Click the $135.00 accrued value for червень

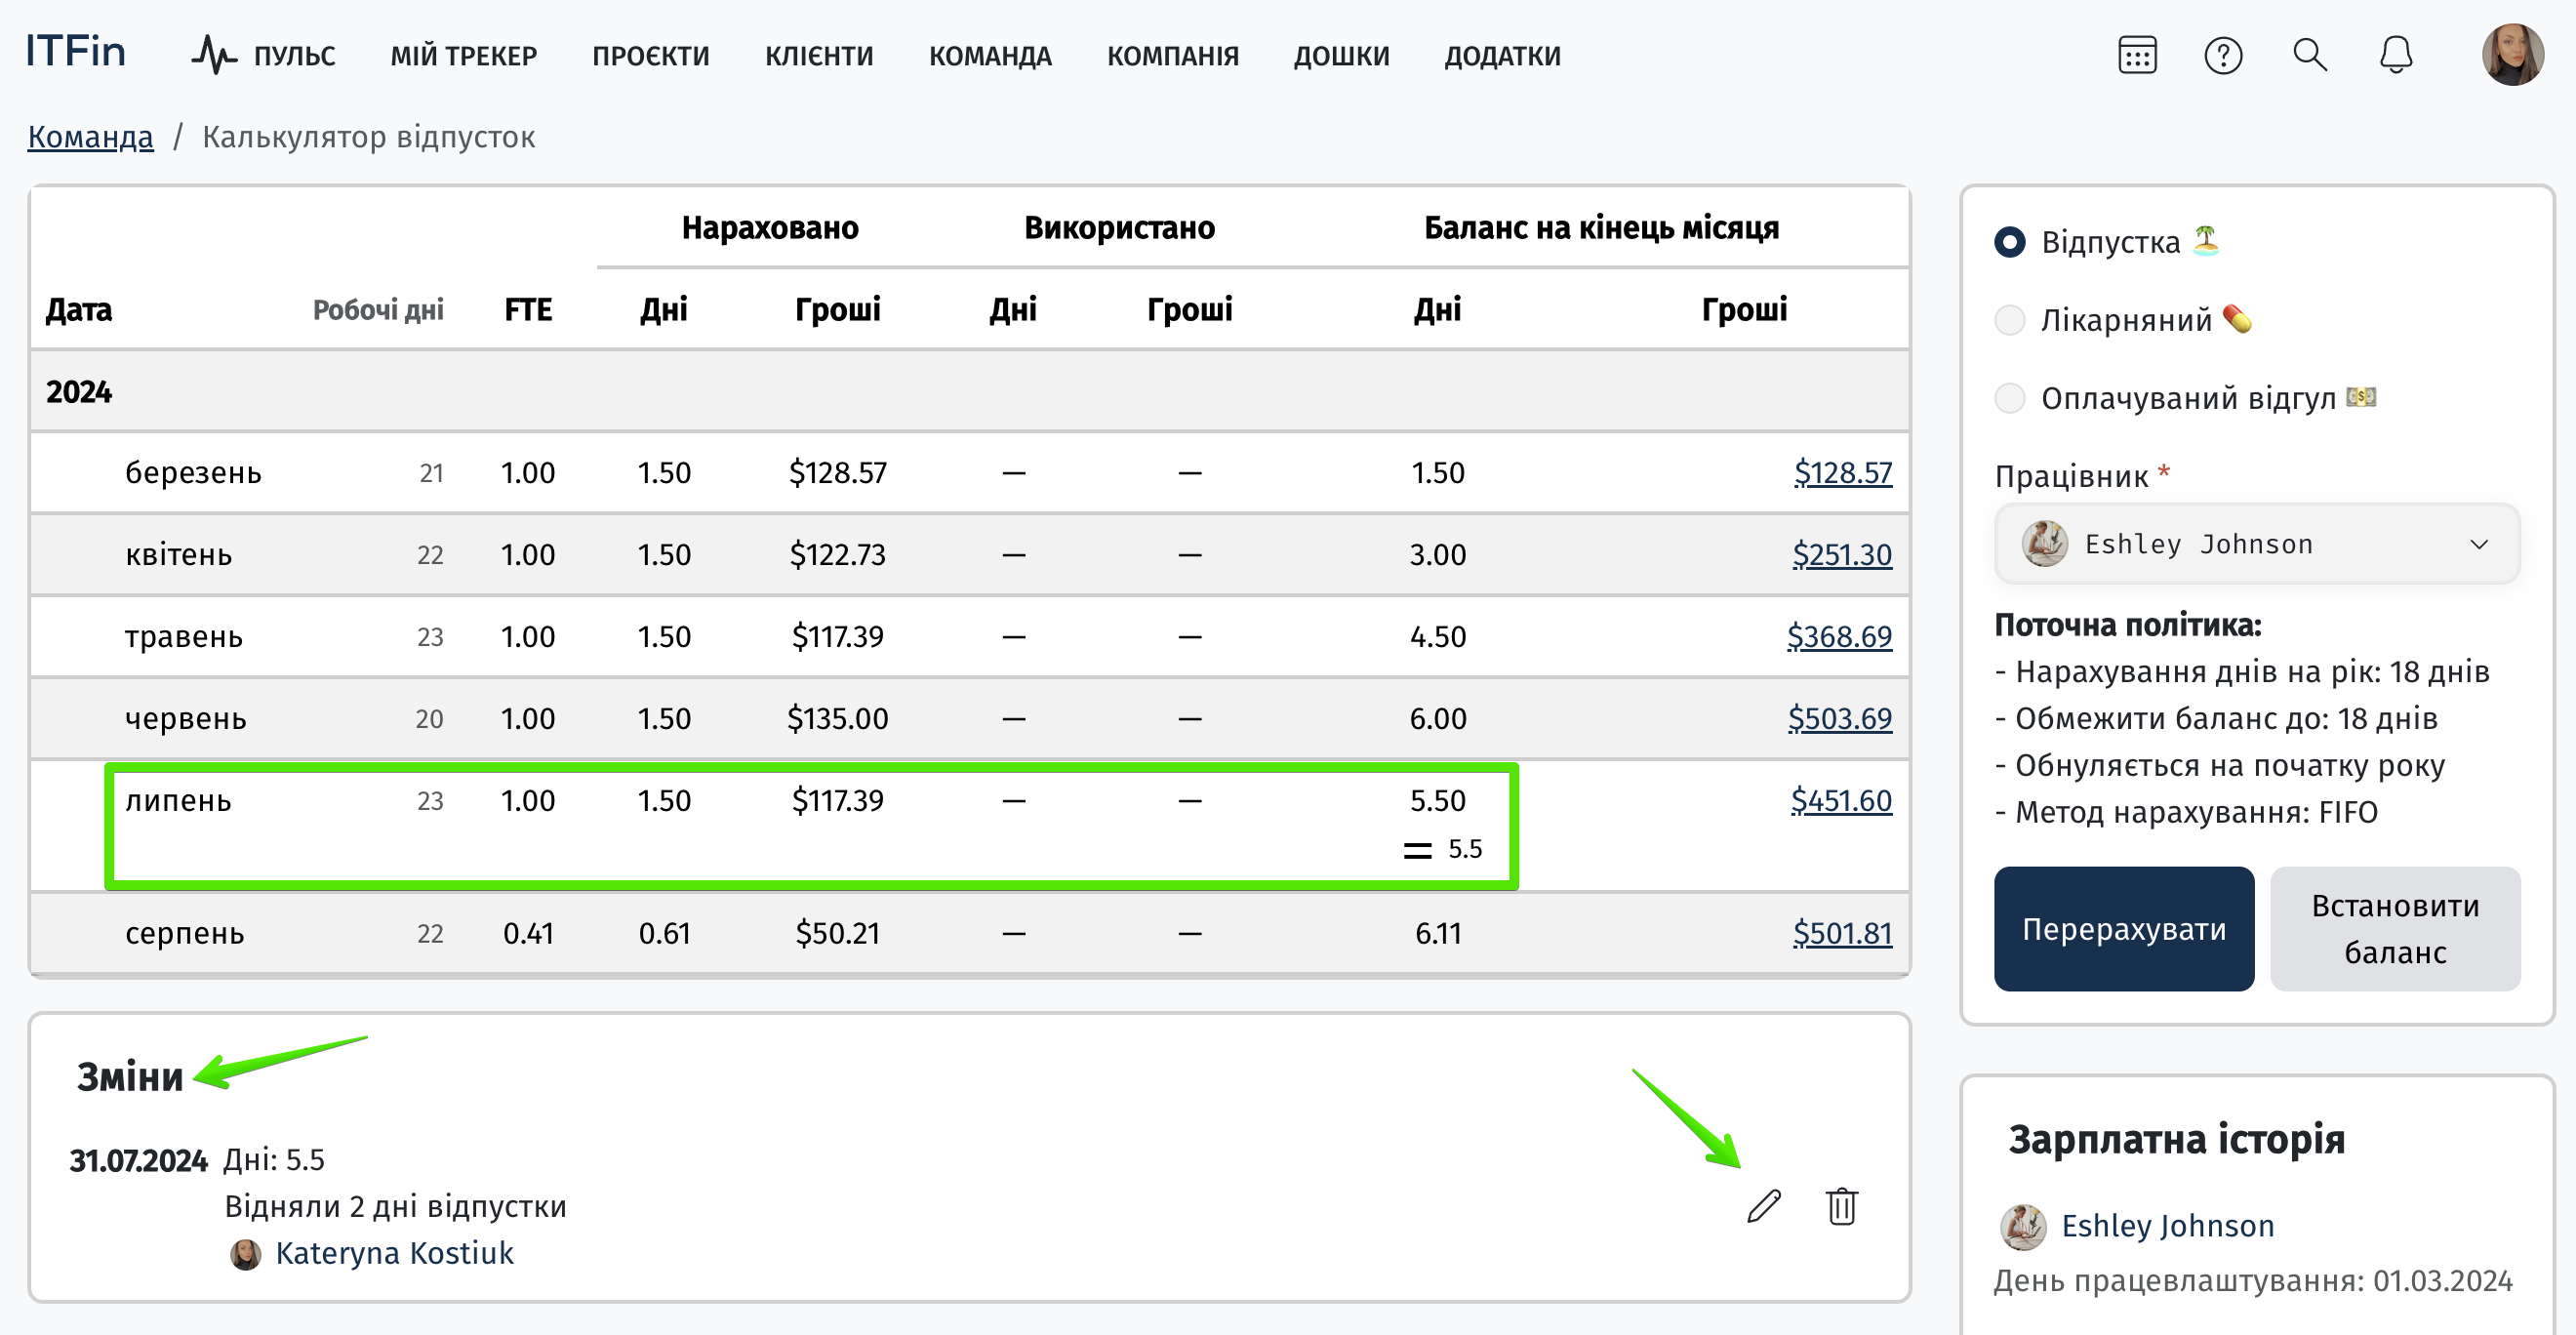coord(837,718)
